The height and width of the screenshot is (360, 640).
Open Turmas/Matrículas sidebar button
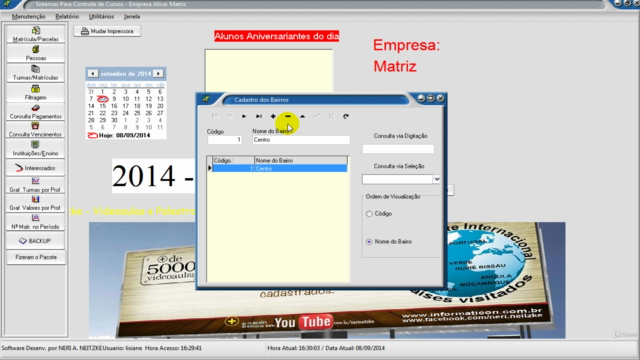[36, 73]
